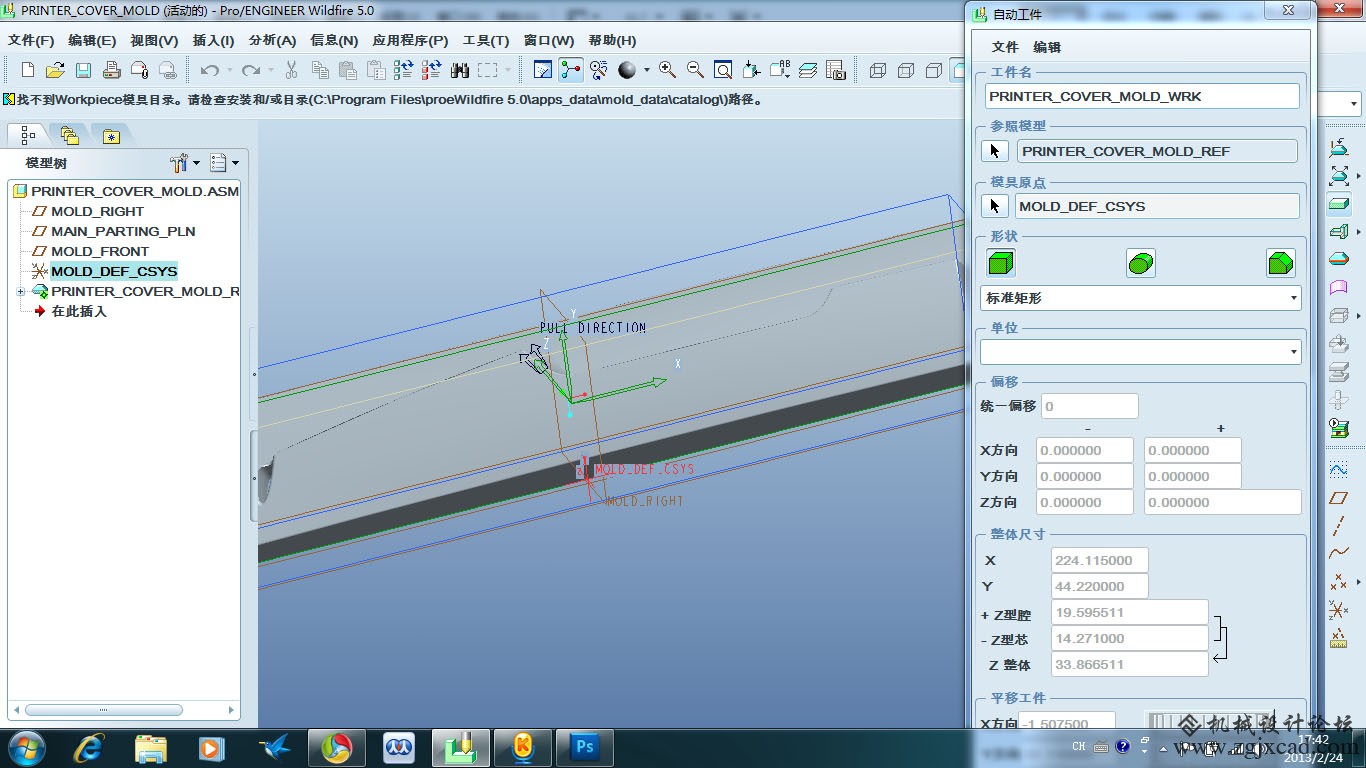Viewport: 1366px width, 768px height.
Task: Open the model tree show dropdown arrow
Action: point(235,163)
